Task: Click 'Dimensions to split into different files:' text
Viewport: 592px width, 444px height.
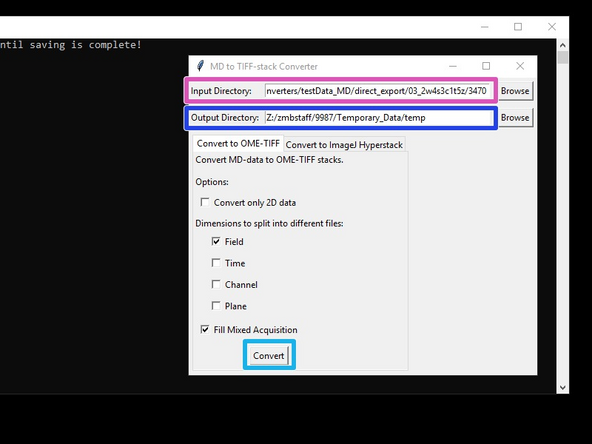Action: (x=269, y=224)
